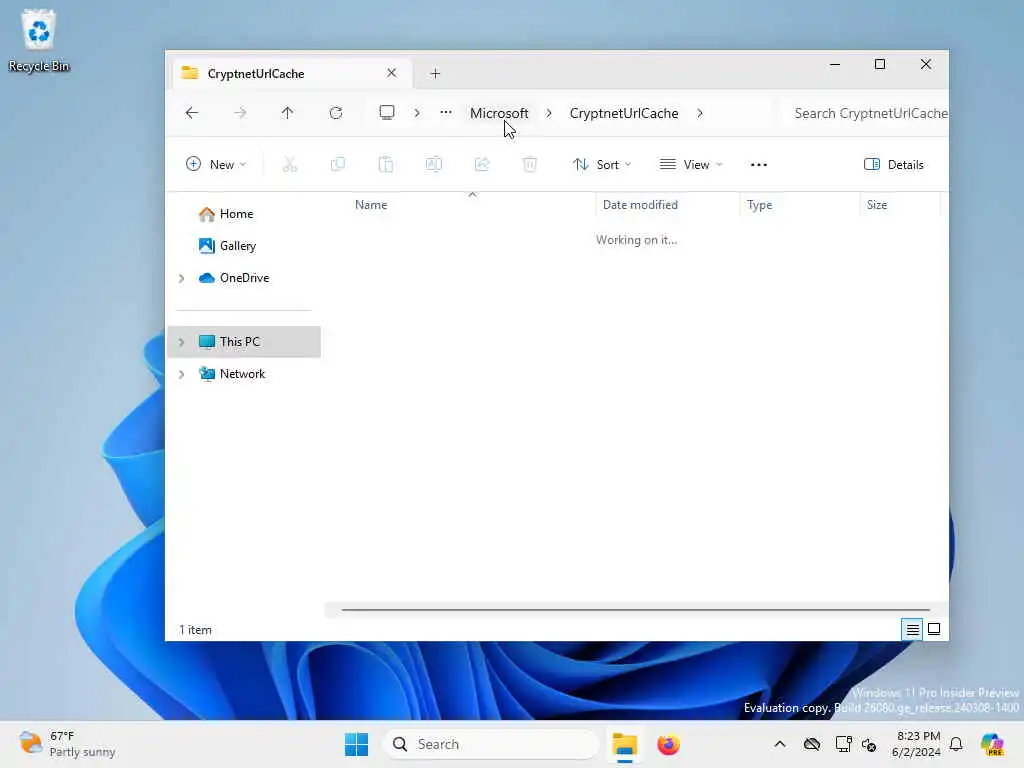Viewport: 1024px width, 768px height.
Task: Switch to large thumbnails view icon
Action: tap(934, 630)
